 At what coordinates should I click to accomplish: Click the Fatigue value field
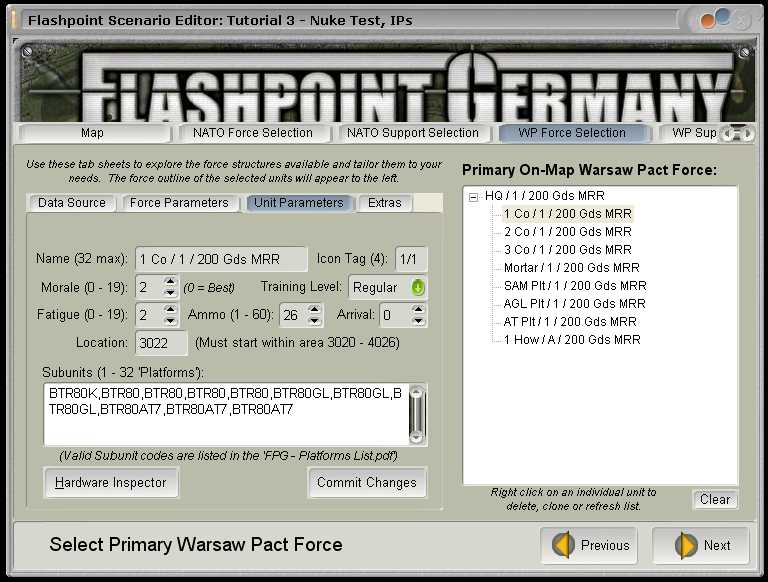(x=149, y=315)
